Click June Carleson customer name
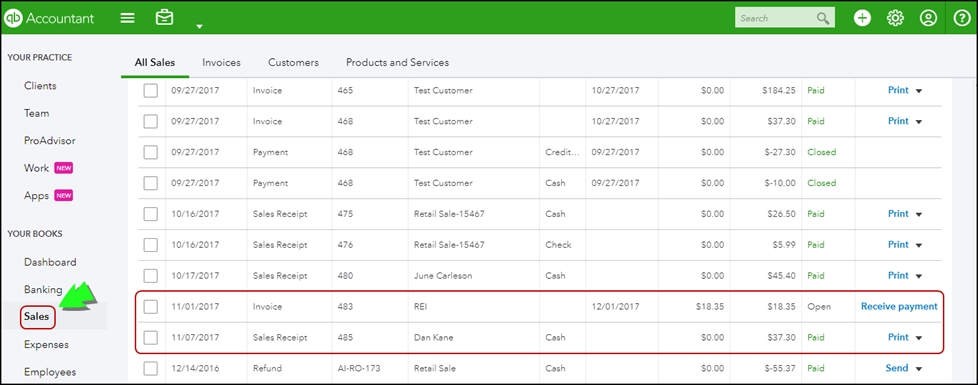The image size is (978, 385). [x=443, y=276]
